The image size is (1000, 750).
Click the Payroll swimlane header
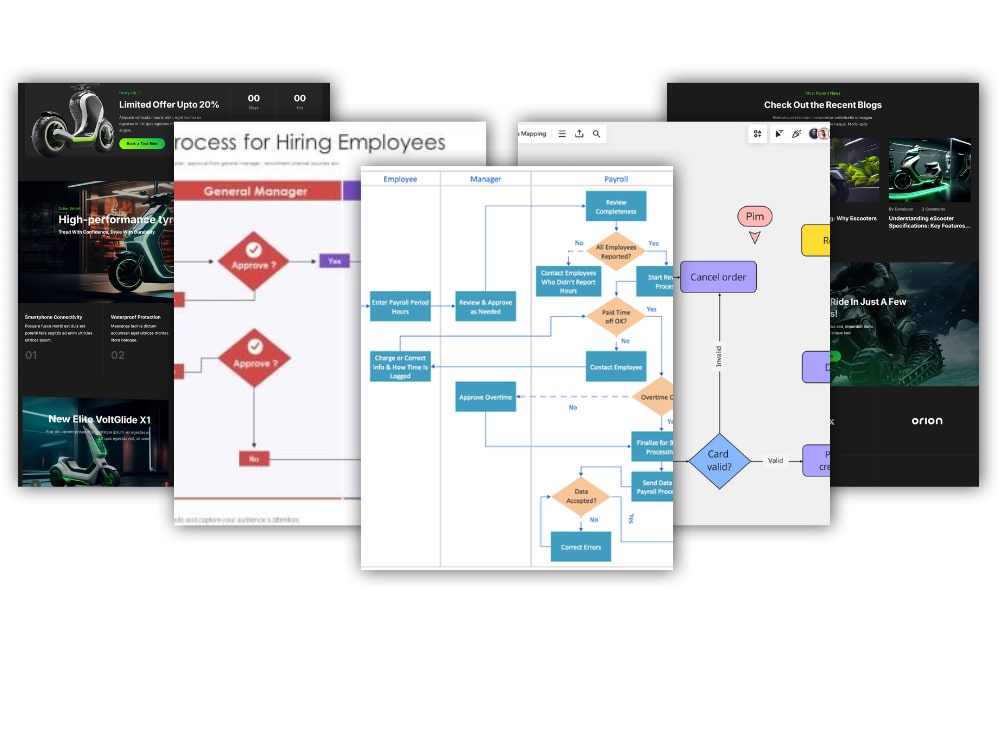[x=616, y=179]
